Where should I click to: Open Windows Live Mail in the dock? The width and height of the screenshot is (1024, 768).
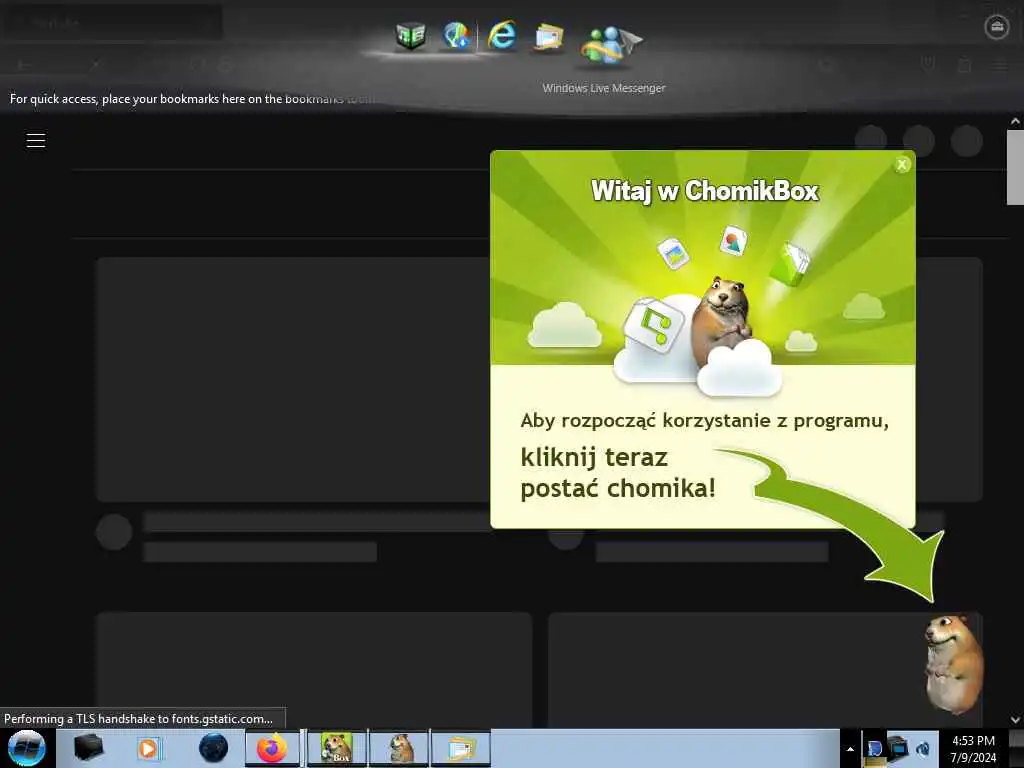point(548,37)
